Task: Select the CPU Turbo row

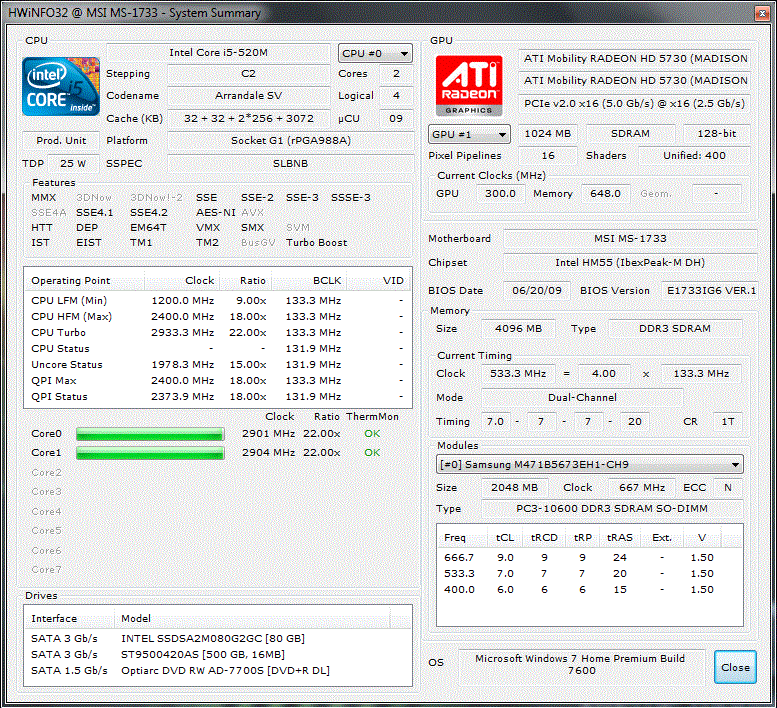Action: point(218,332)
